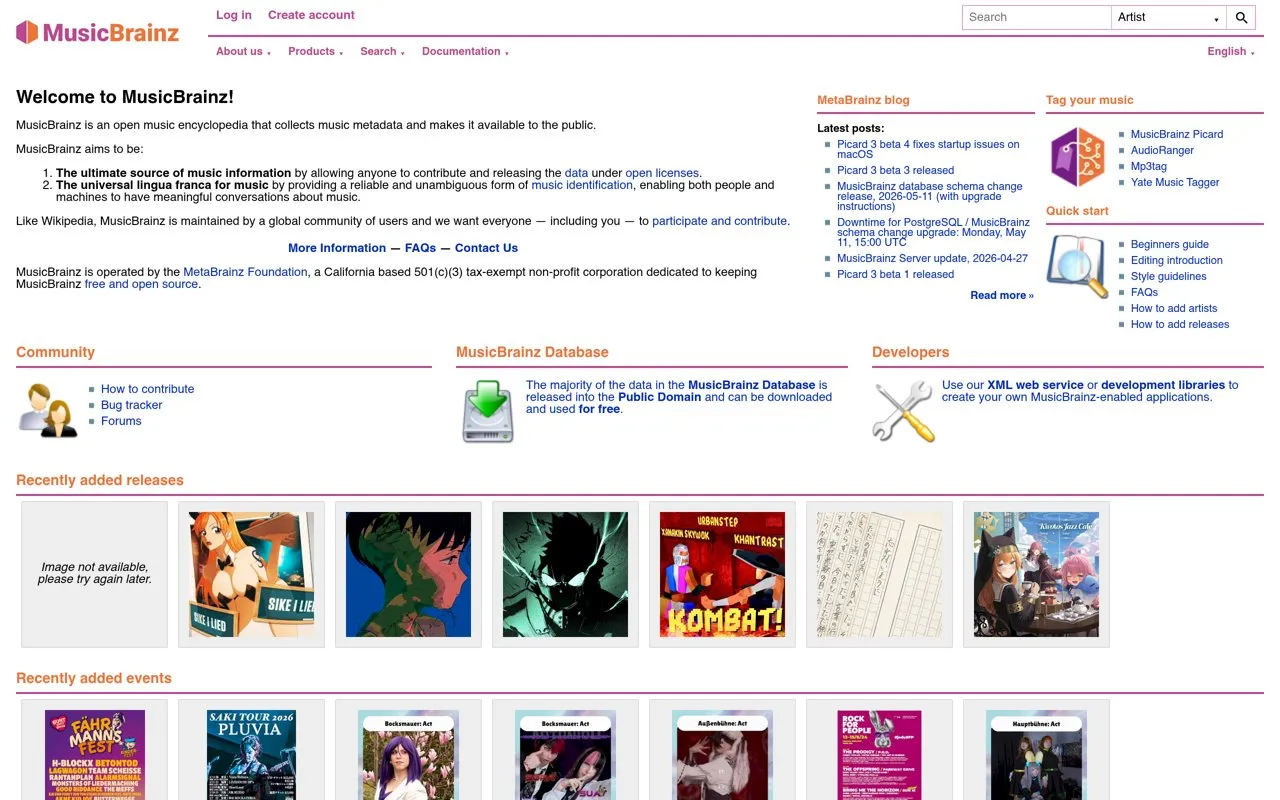Viewport: 1280px width, 800px height.
Task: Open the Search dropdown menu
Action: point(382,51)
